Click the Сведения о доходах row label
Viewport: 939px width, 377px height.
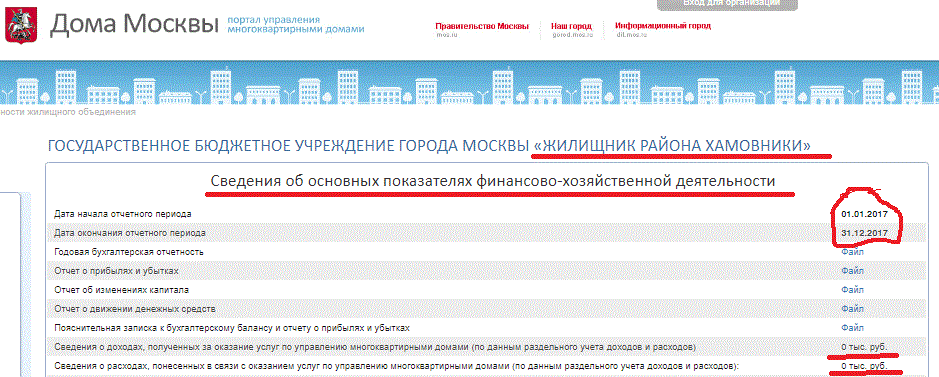click(x=375, y=347)
